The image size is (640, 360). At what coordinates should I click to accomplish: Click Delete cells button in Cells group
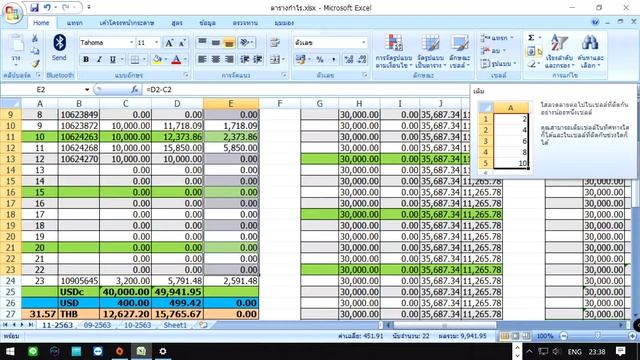(493, 51)
